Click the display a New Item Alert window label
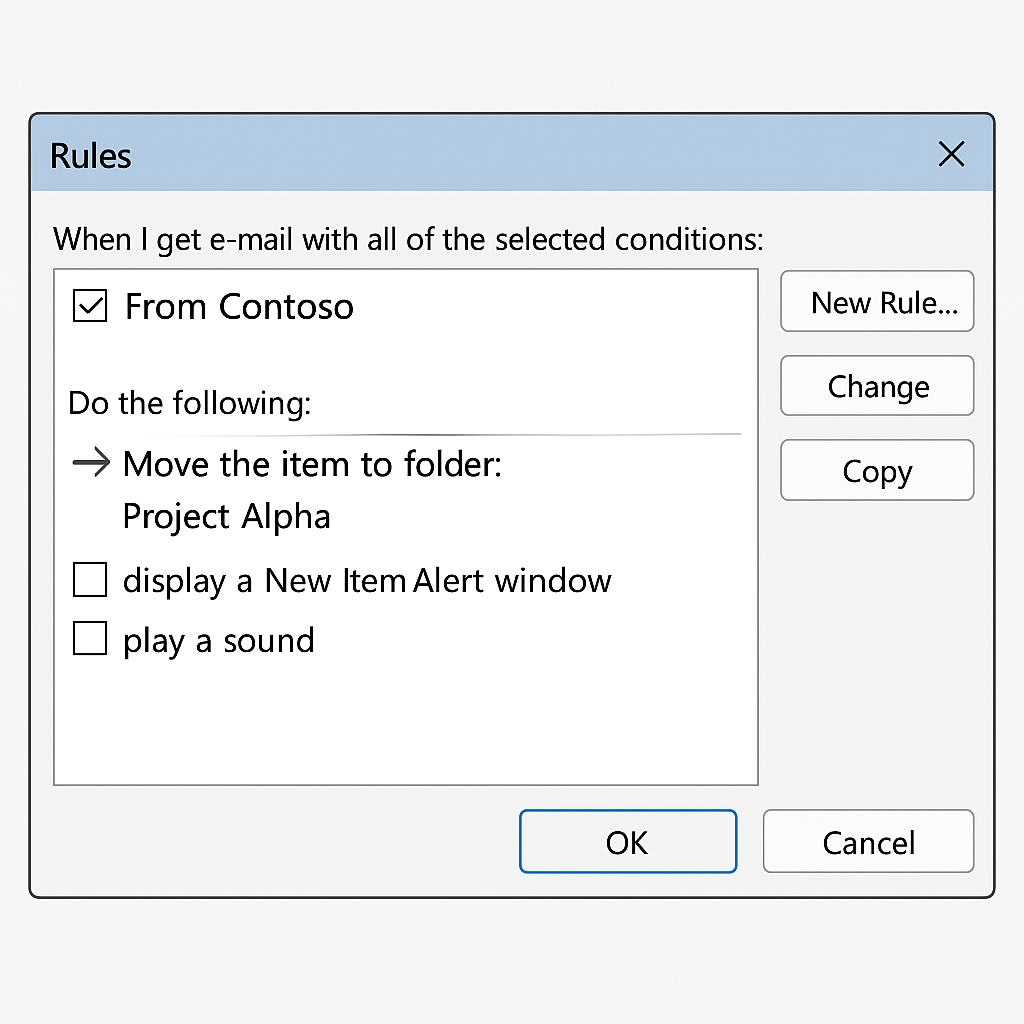Screen dimensions: 1024x1024 point(367,581)
